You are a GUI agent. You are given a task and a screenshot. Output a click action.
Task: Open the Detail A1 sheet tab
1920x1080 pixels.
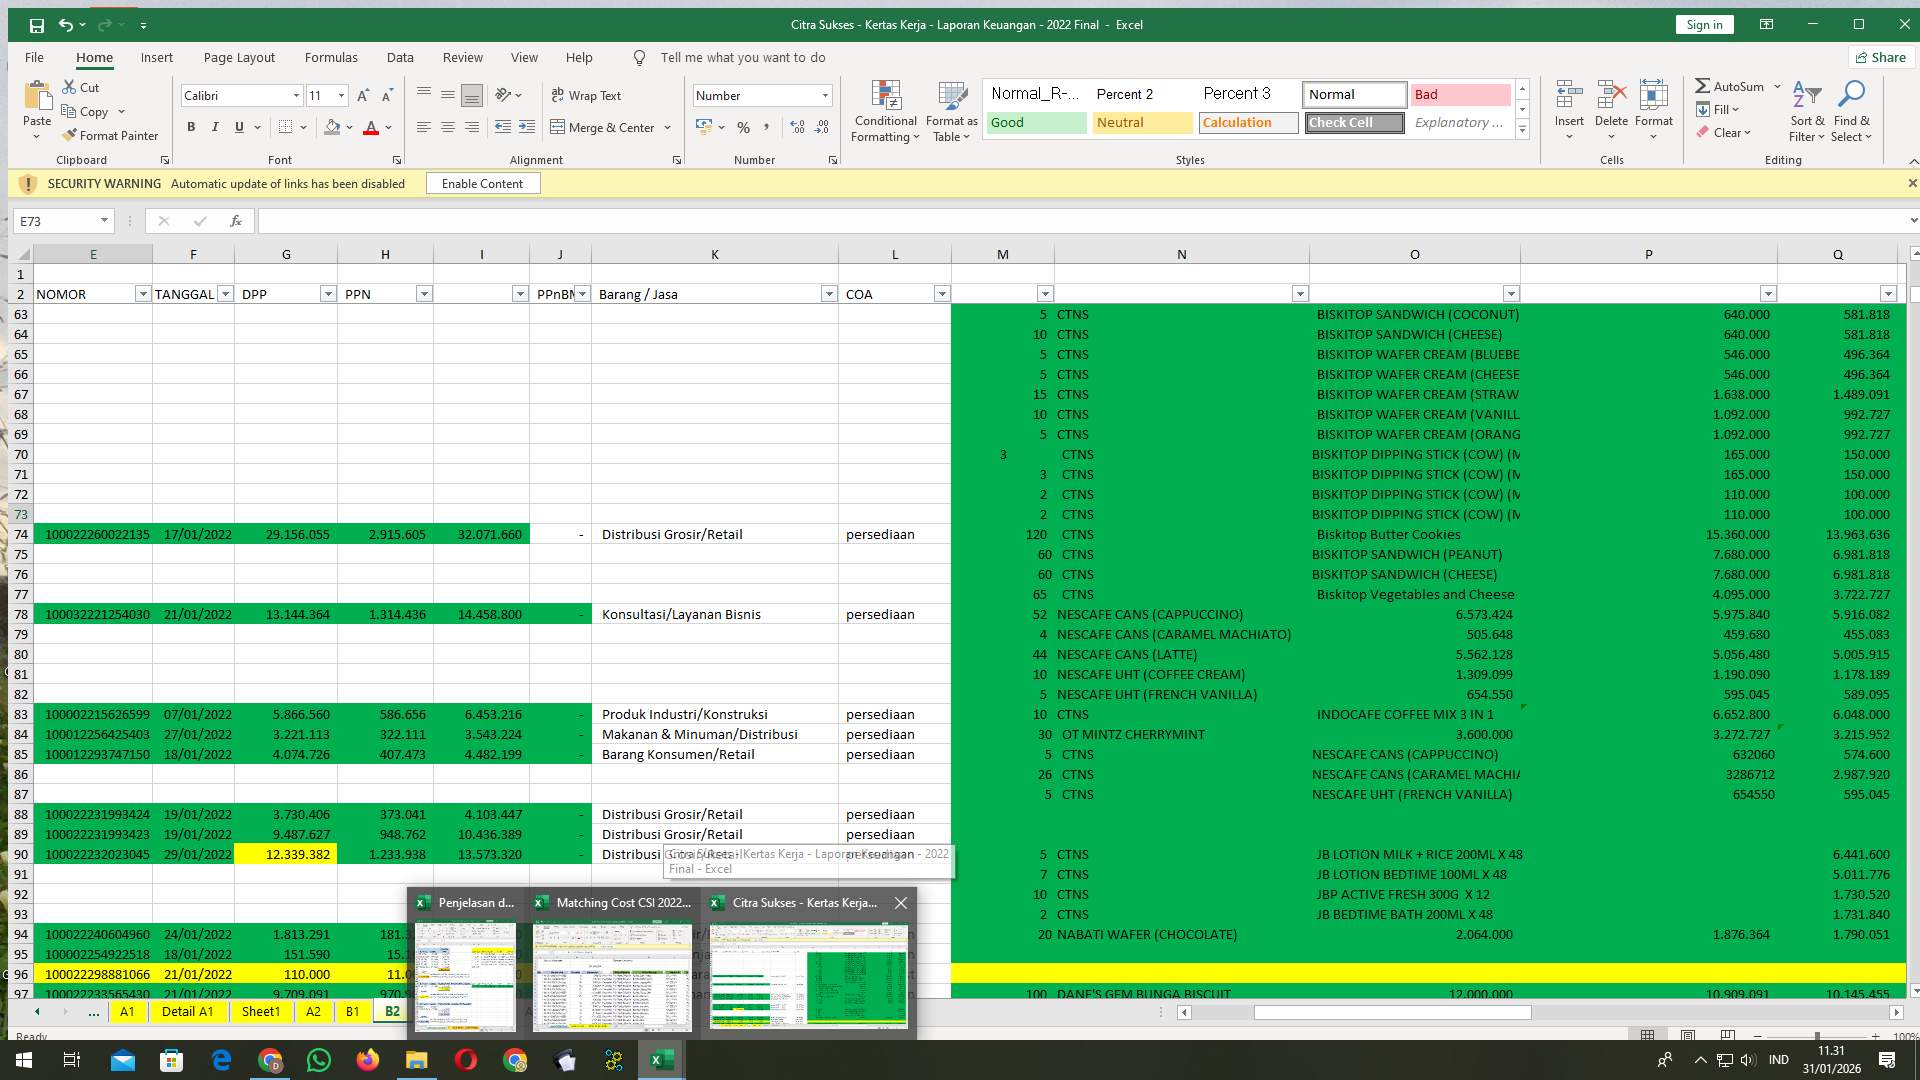(x=188, y=1011)
